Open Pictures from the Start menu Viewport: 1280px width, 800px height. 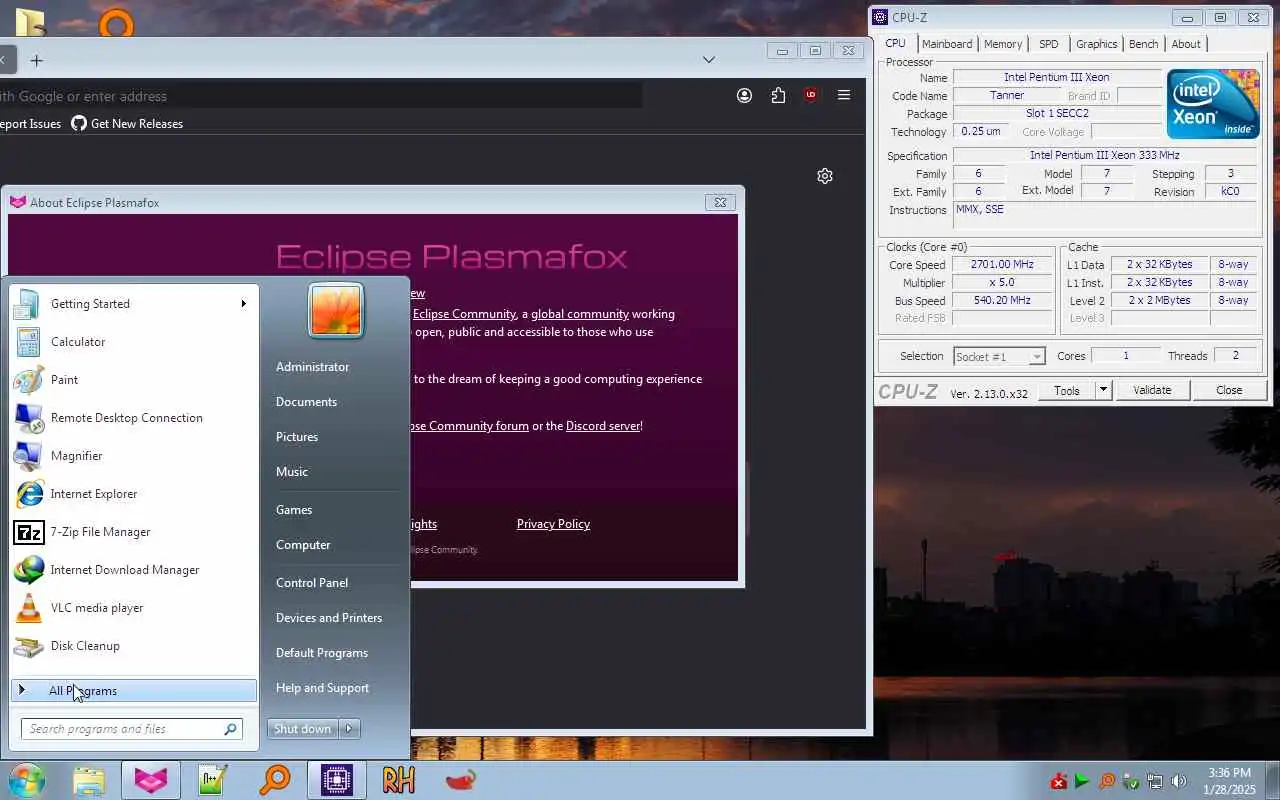pos(297,437)
